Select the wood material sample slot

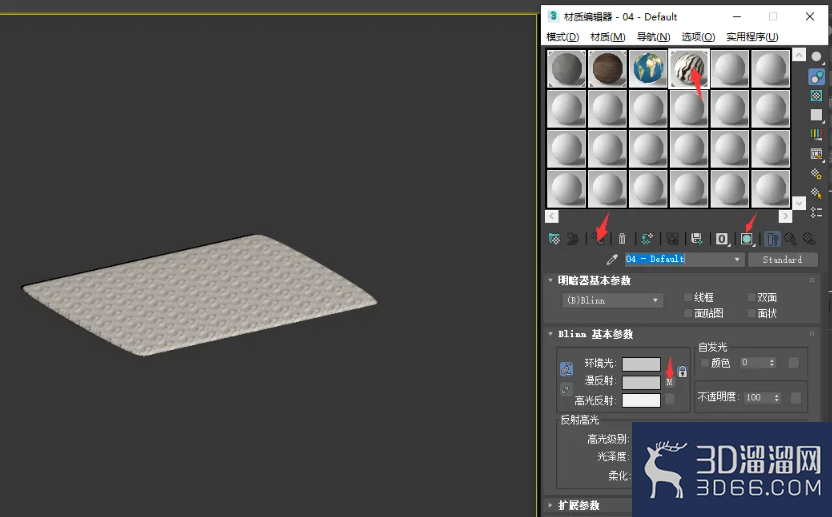coord(608,68)
